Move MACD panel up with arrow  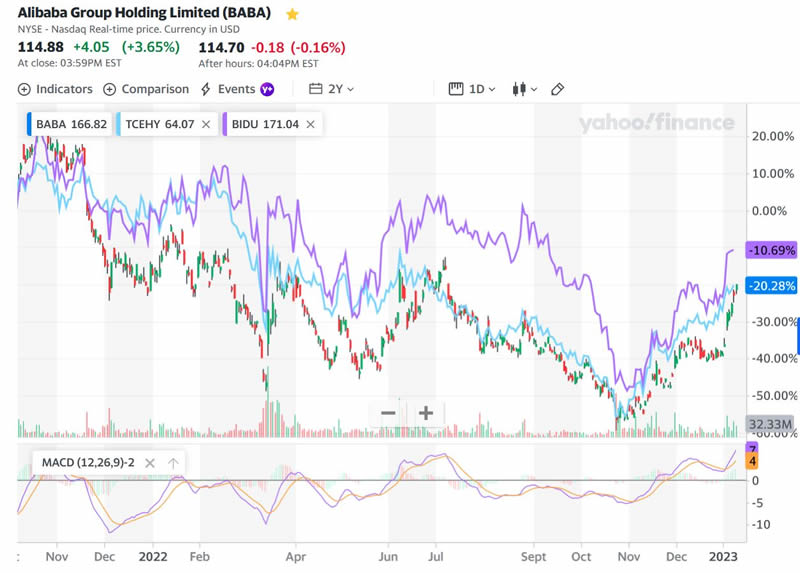tap(173, 463)
